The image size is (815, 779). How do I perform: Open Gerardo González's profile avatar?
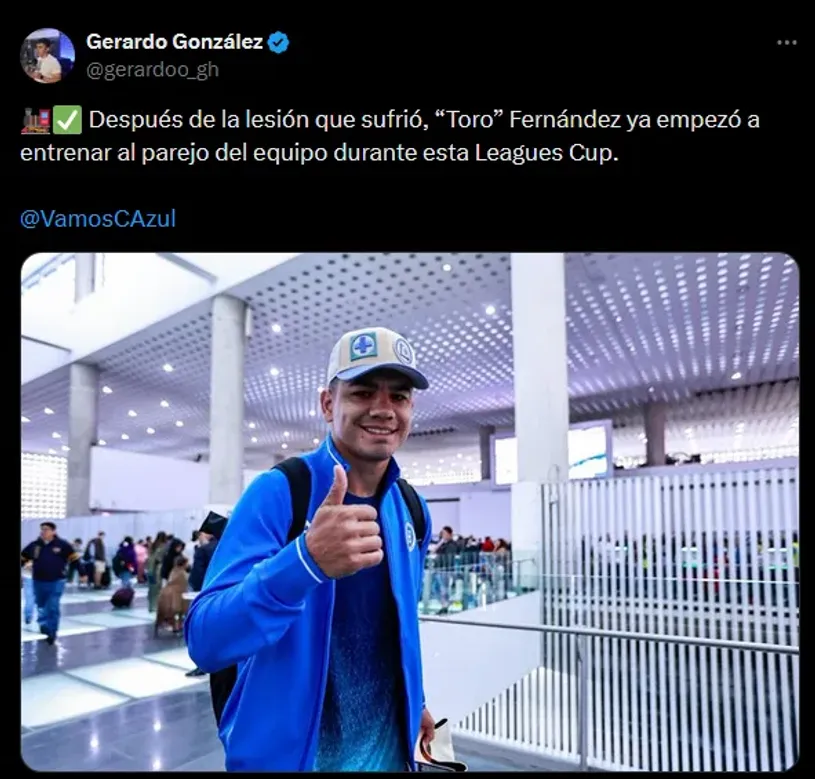click(x=47, y=56)
